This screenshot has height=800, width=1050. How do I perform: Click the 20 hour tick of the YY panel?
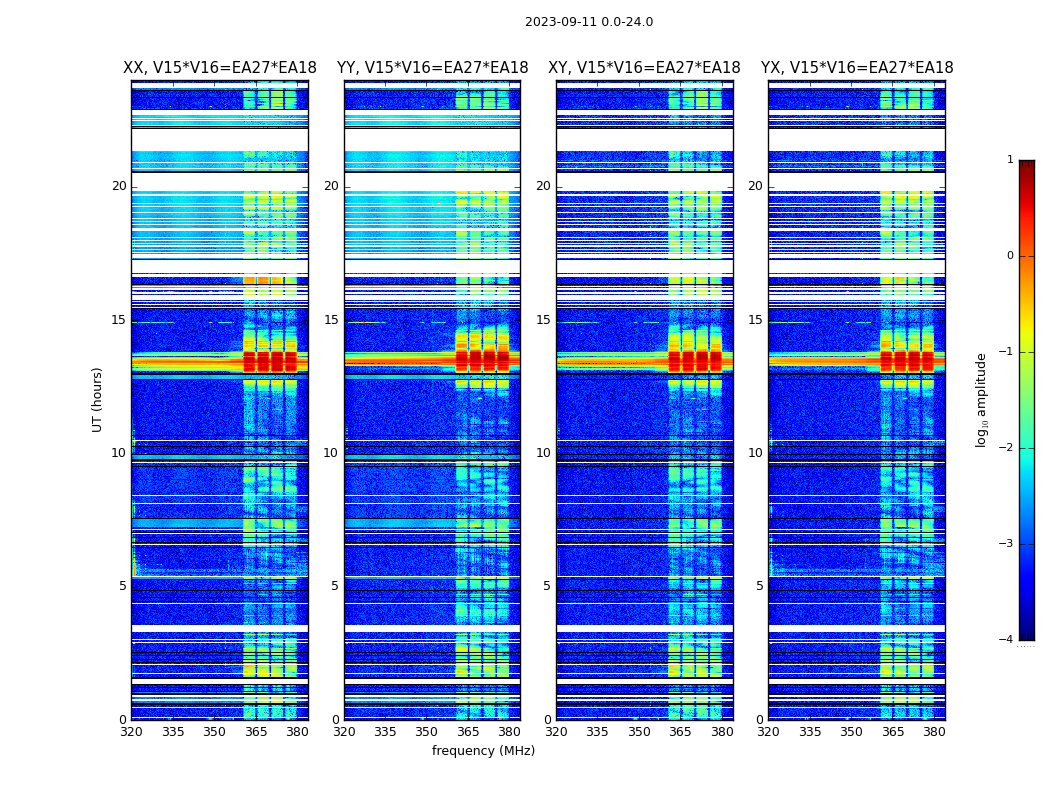click(331, 186)
